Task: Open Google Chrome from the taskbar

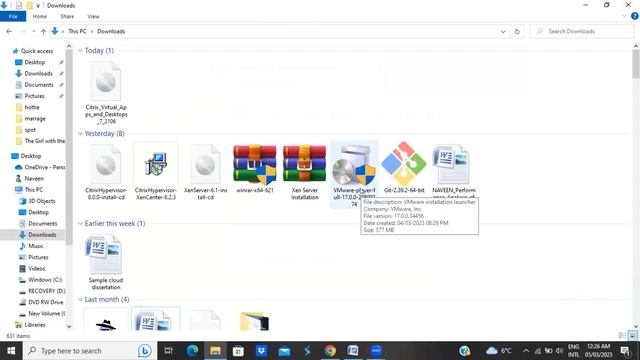Action: pos(330,351)
